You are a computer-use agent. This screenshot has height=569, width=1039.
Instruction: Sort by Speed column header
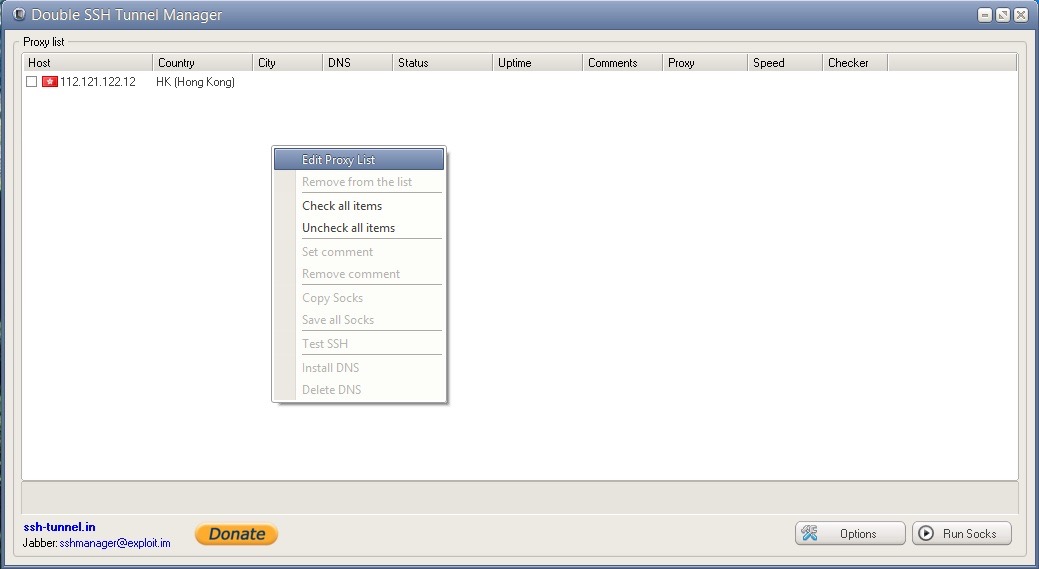pos(785,62)
